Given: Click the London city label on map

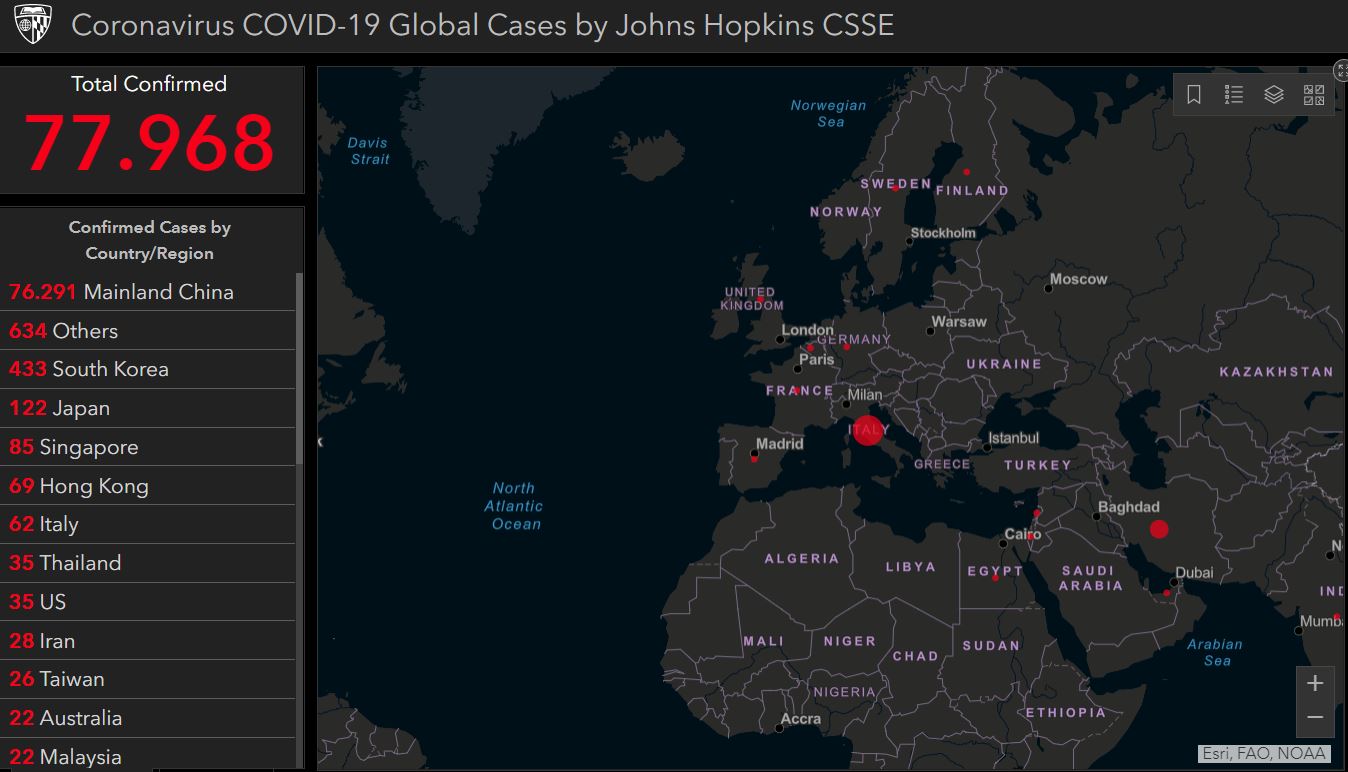Looking at the screenshot, I should [x=807, y=329].
